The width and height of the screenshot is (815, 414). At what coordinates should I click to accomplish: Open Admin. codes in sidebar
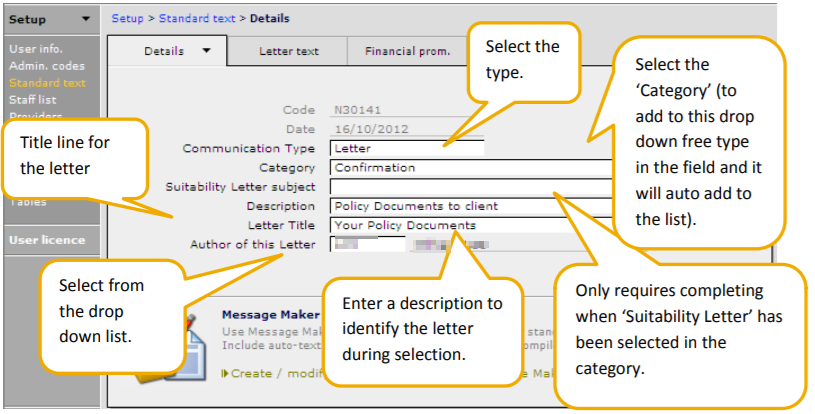tap(47, 66)
